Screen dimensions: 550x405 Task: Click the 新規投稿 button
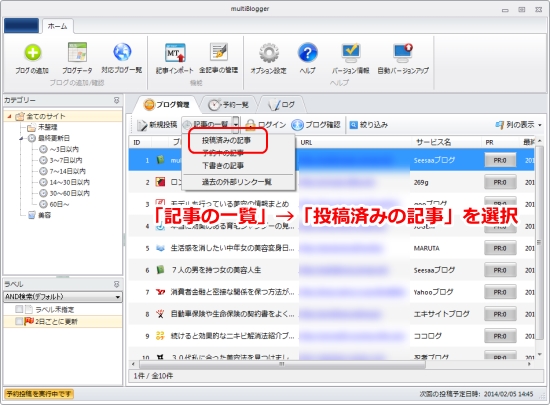tap(157, 125)
